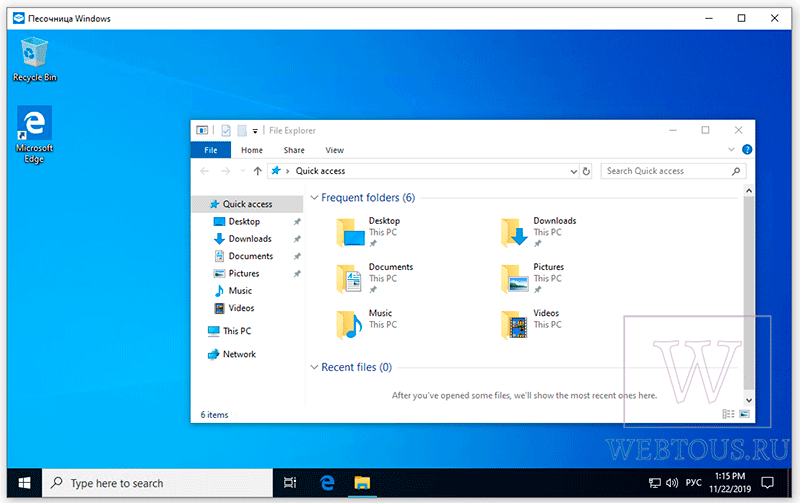This screenshot has width=800, height=503.
Task: Select Music in navigation pane
Action: 240,291
